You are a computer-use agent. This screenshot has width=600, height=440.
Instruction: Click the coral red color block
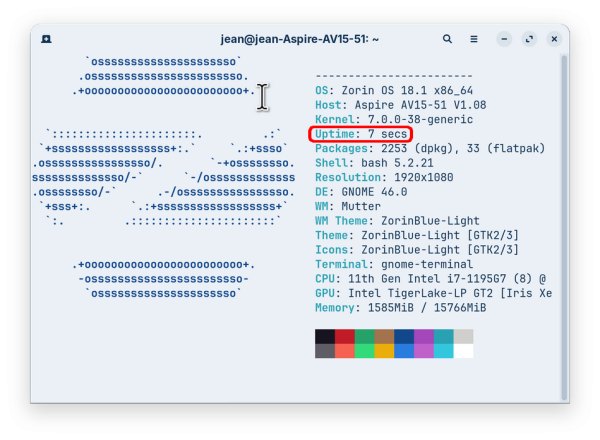click(345, 351)
